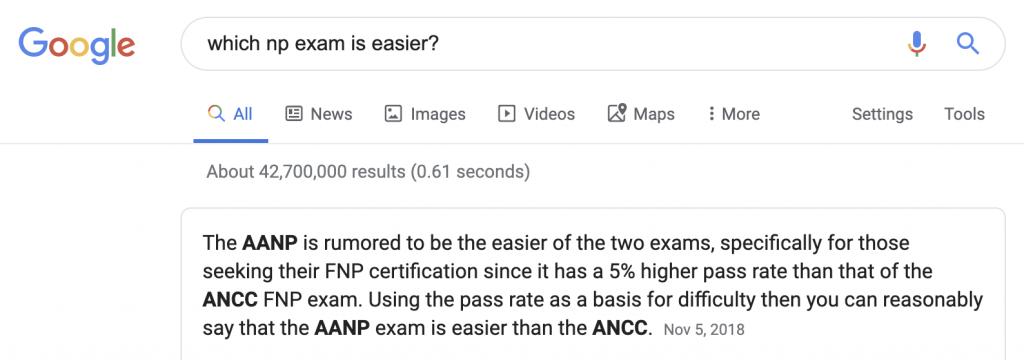Click the results count text line
This screenshot has height=360, width=1024.
368,172
